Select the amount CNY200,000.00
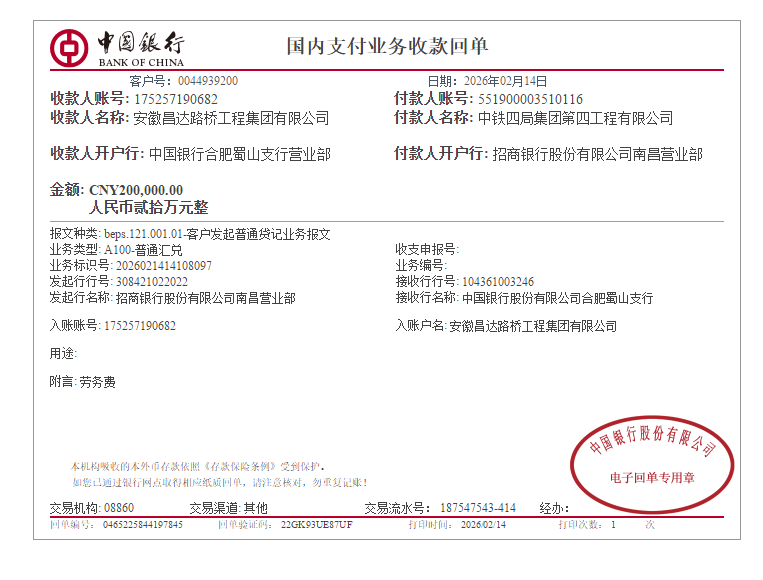This screenshot has height=580, width=763. [136, 190]
